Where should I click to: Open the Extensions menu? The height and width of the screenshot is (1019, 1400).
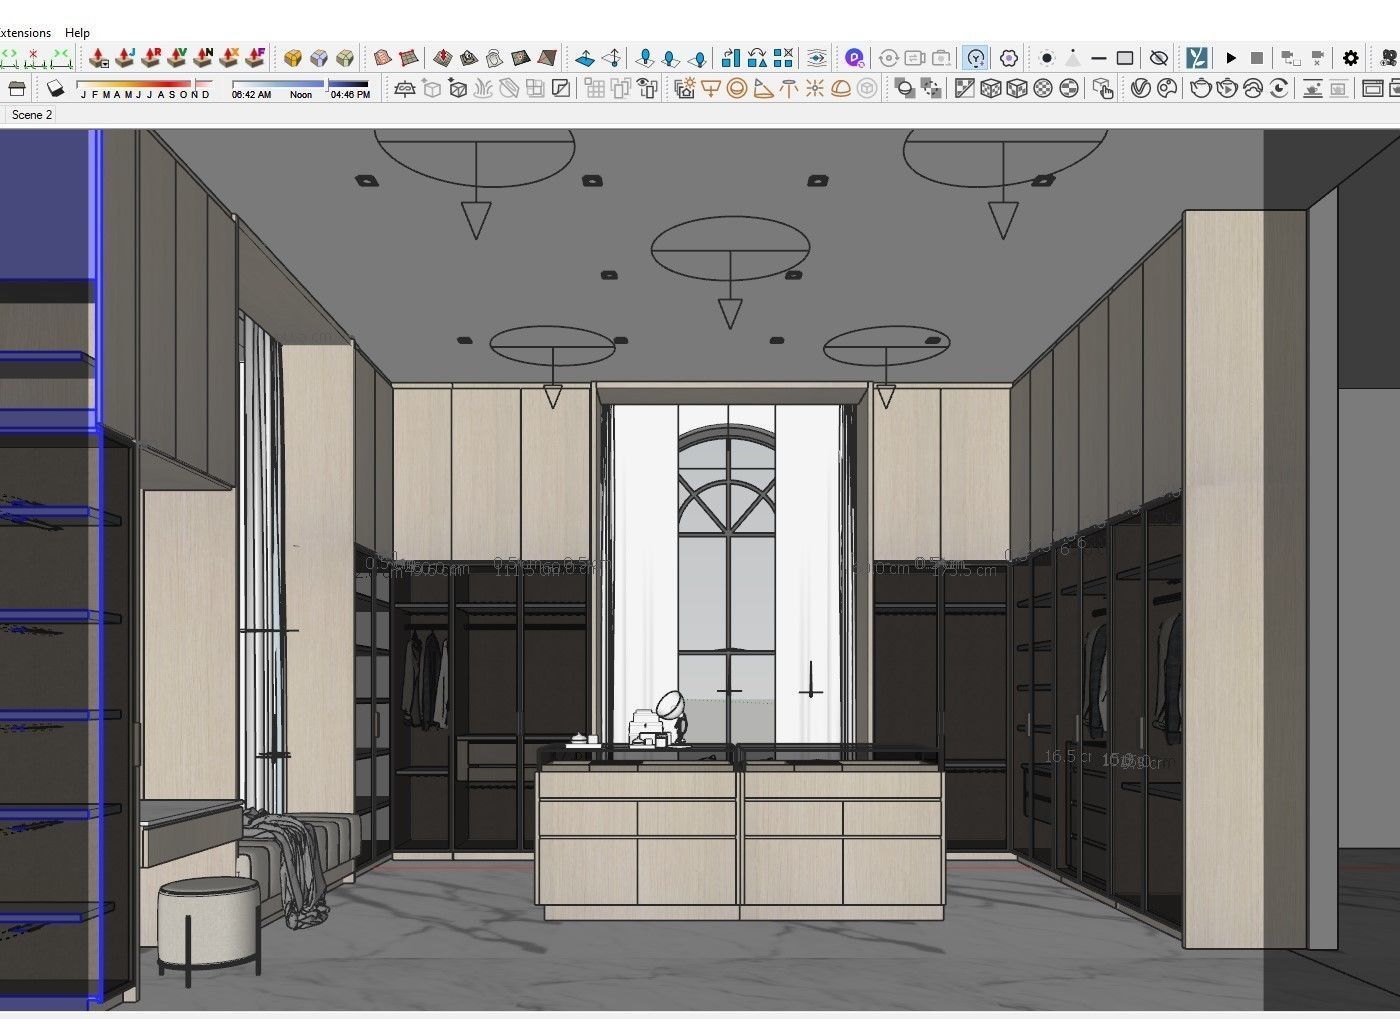[x=25, y=32]
